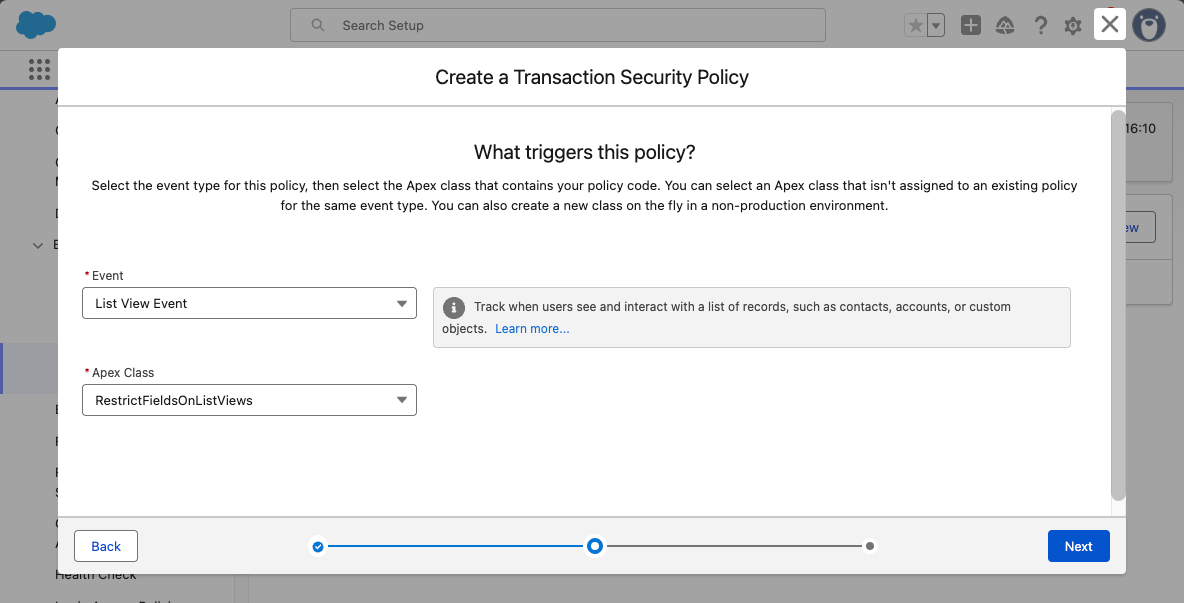Open the Learn more link
This screenshot has width=1184, height=603.
(532, 328)
